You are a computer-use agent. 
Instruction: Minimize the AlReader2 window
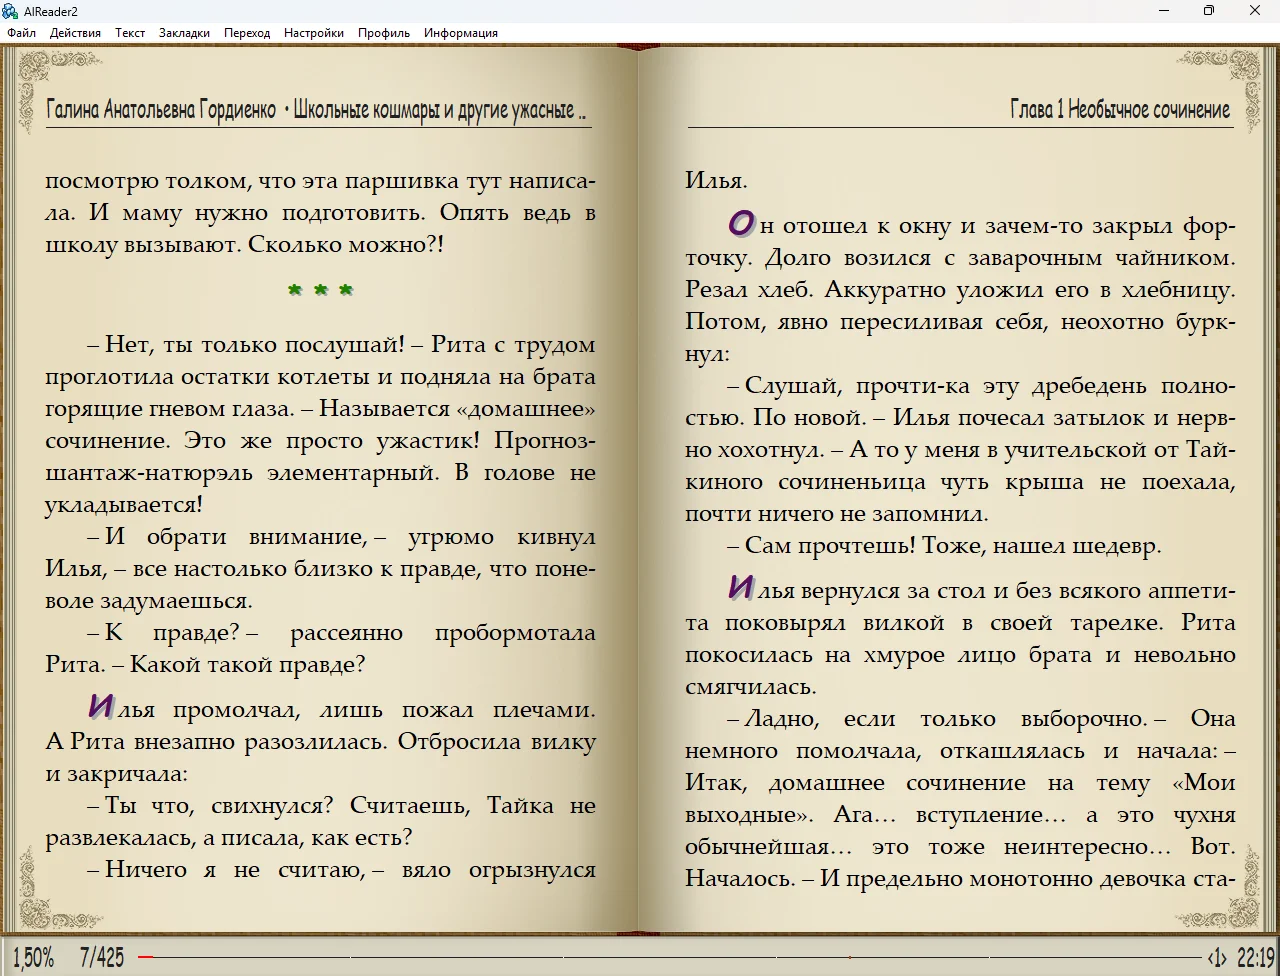[1164, 11]
